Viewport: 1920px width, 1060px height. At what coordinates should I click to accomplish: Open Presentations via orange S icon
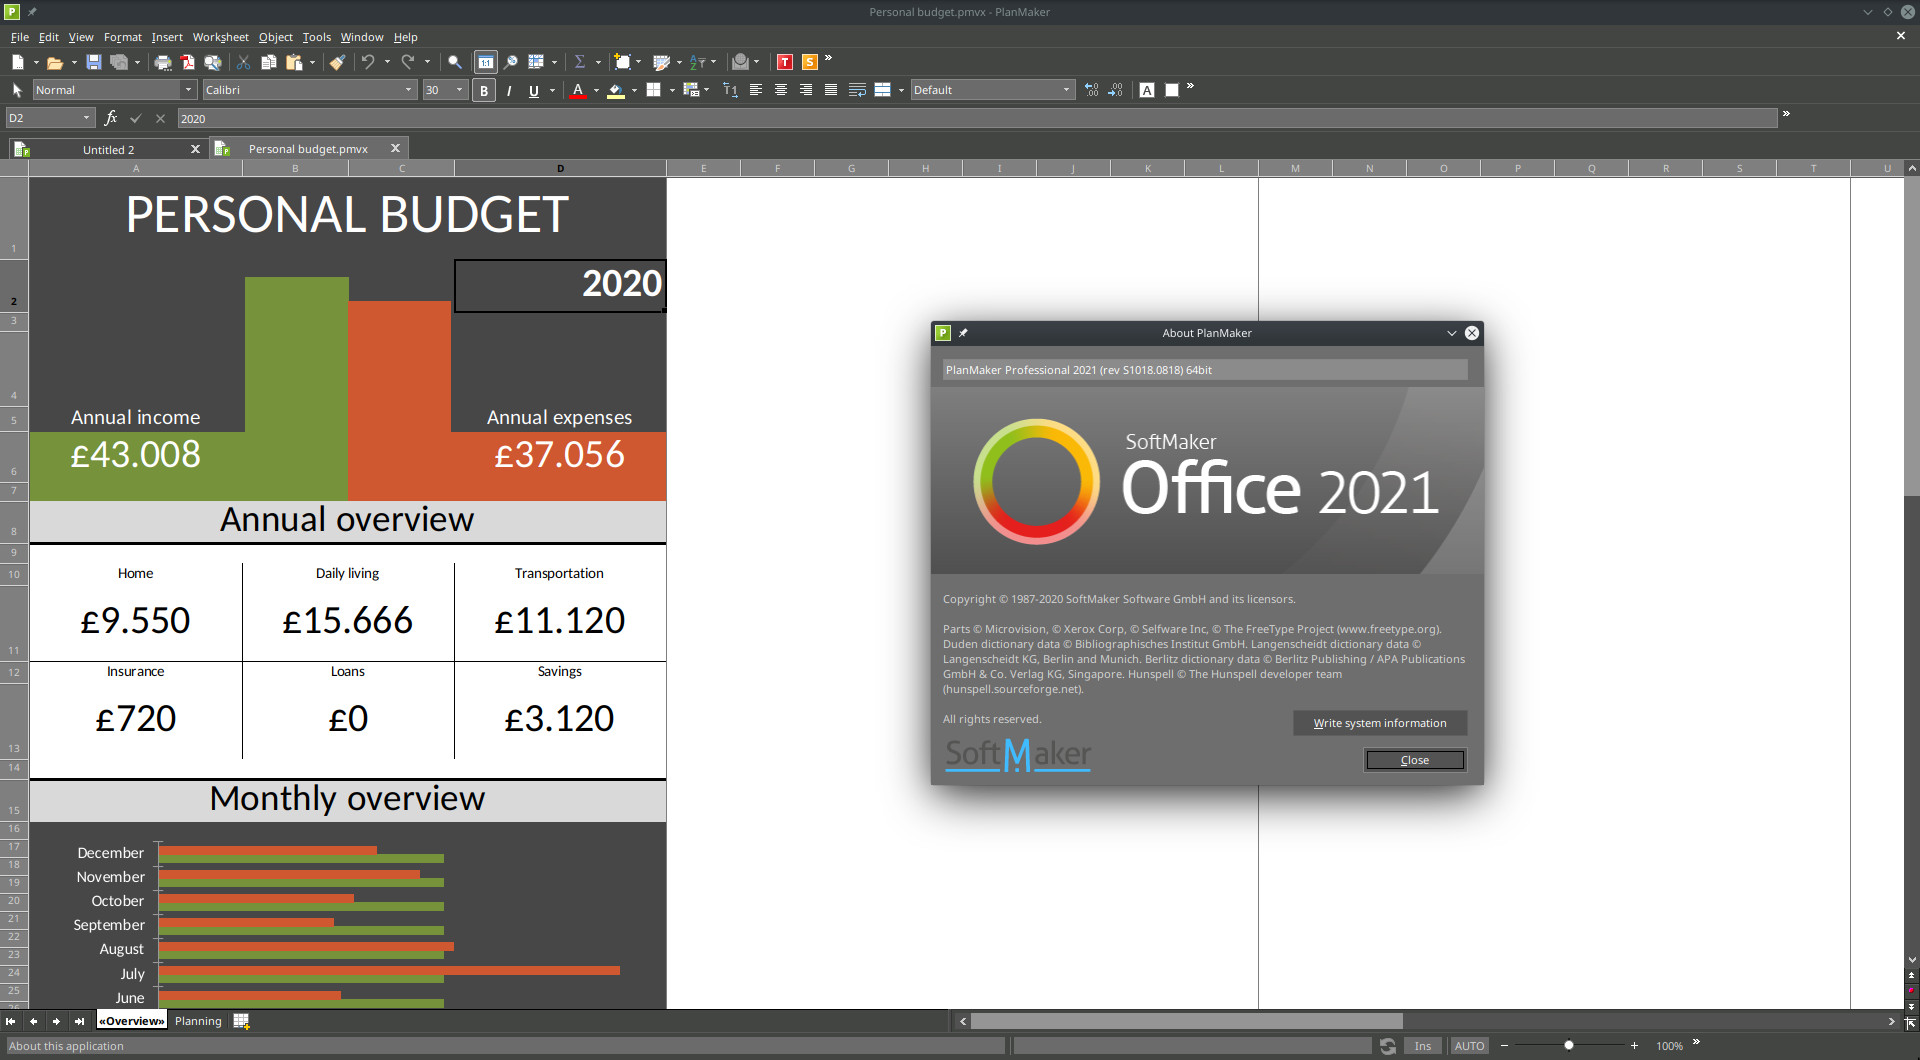(x=810, y=62)
